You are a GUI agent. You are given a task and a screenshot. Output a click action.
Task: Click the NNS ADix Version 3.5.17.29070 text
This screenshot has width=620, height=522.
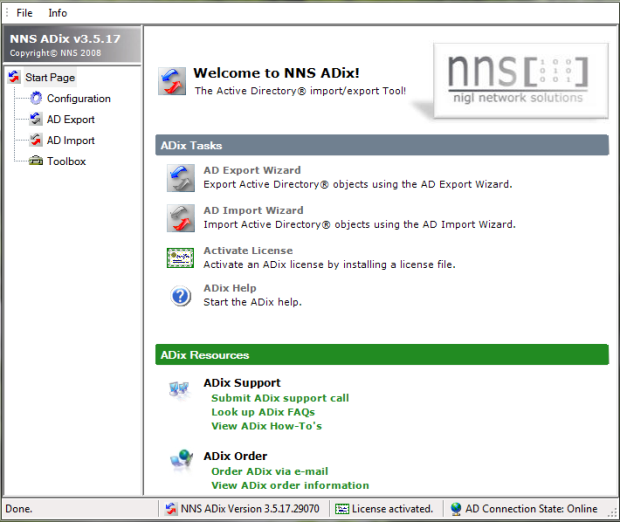(x=250, y=509)
